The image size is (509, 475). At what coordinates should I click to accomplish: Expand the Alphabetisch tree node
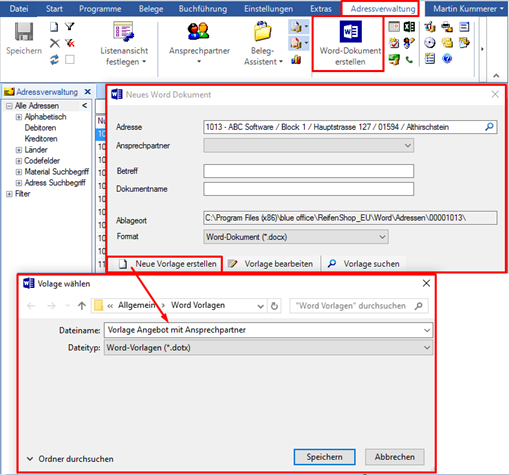[x=19, y=117]
